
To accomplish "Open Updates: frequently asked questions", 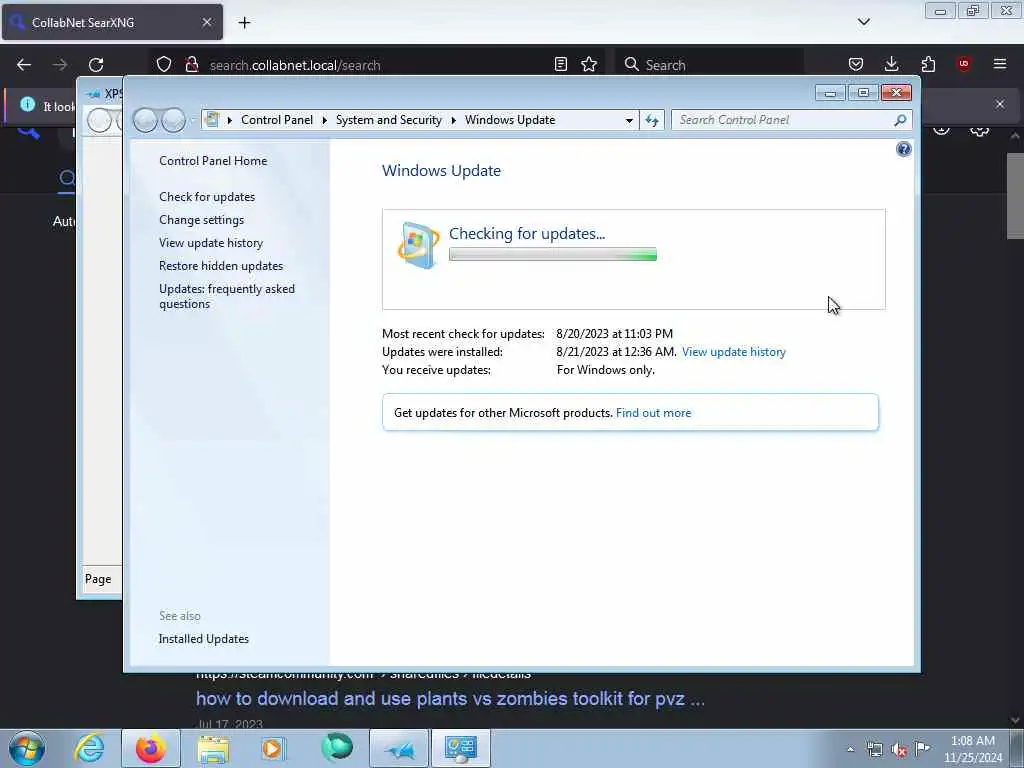I will click(x=227, y=296).
